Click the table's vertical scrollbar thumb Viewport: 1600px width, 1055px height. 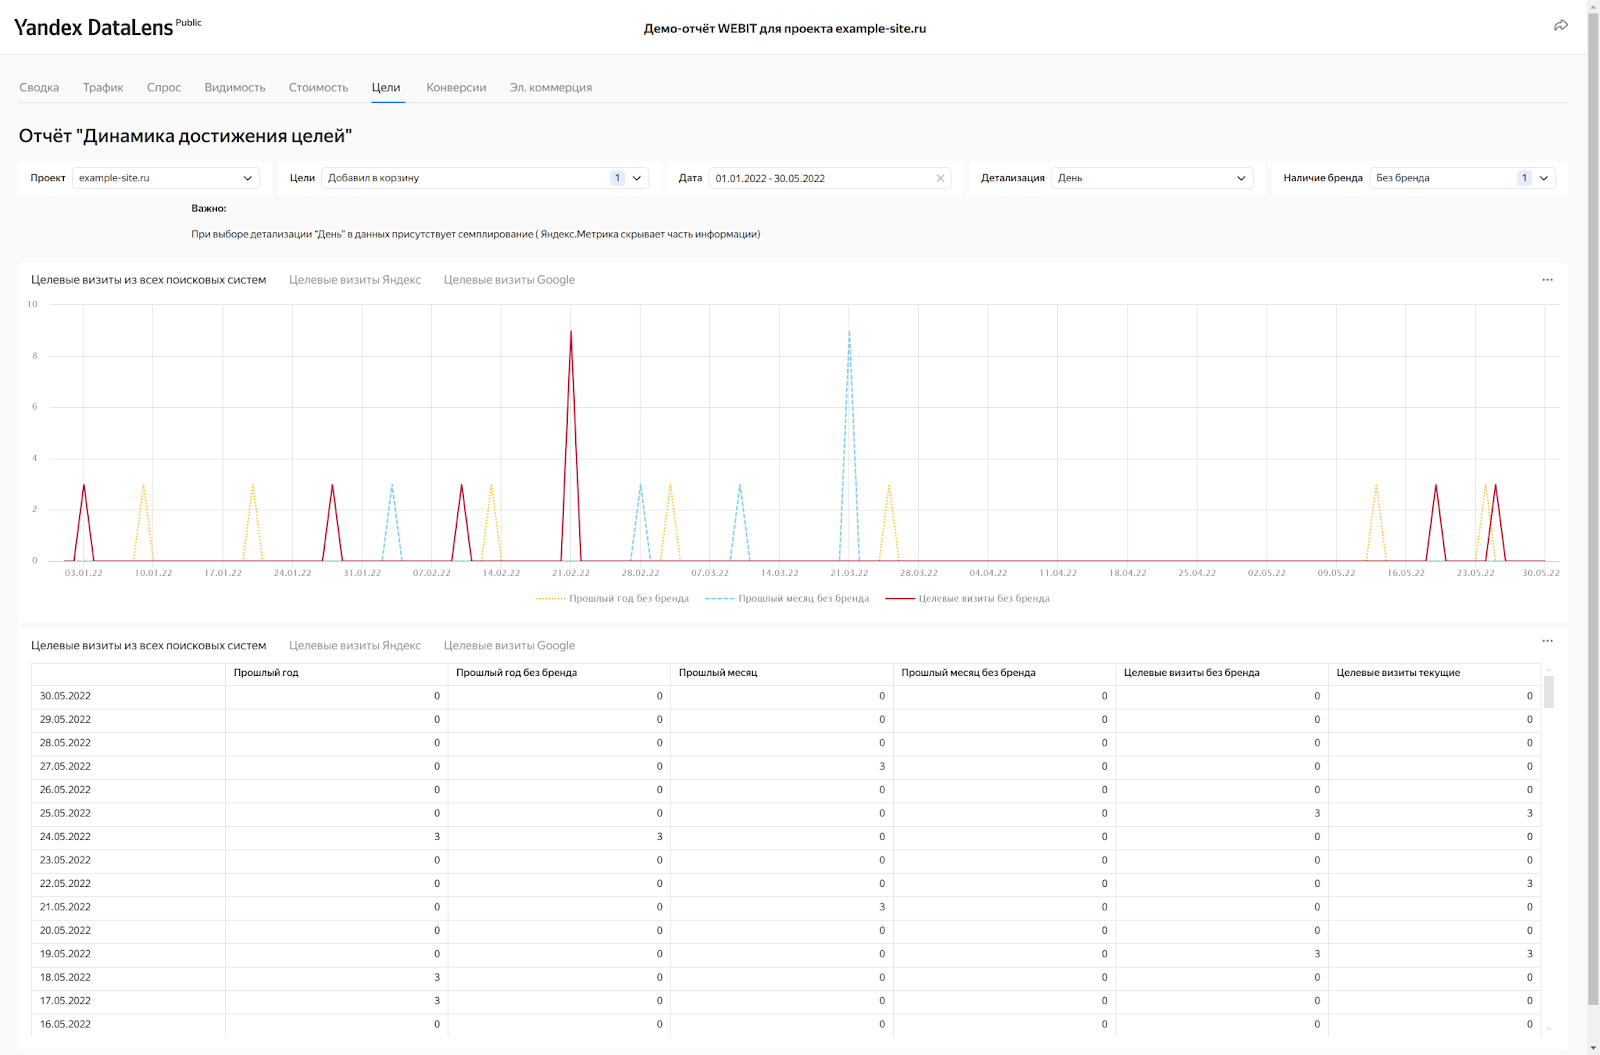click(x=1548, y=691)
